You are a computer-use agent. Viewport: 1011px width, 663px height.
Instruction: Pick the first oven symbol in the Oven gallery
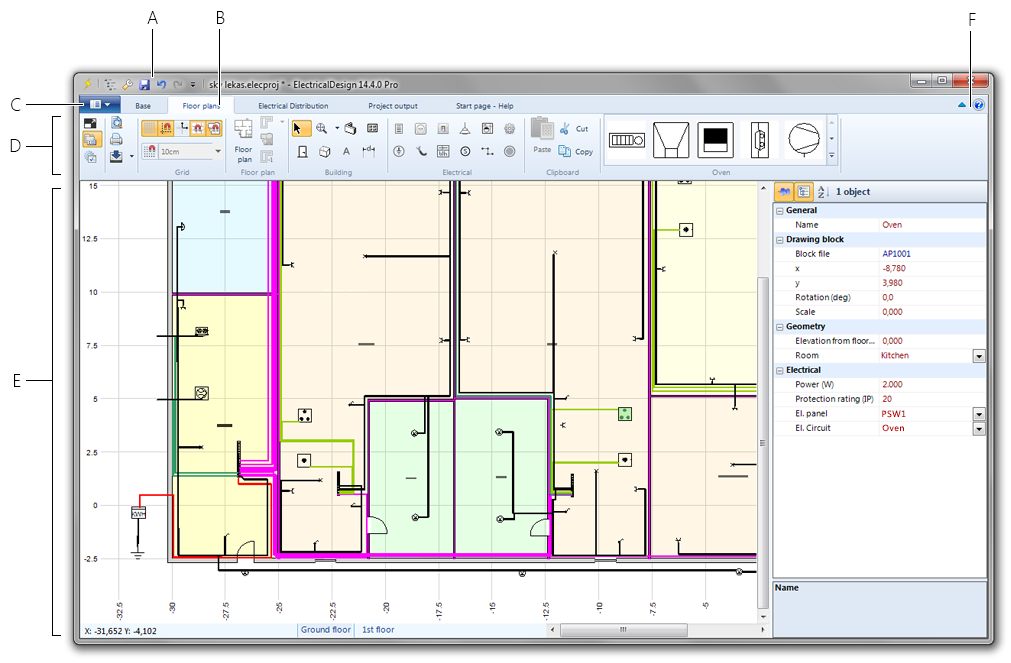point(625,140)
